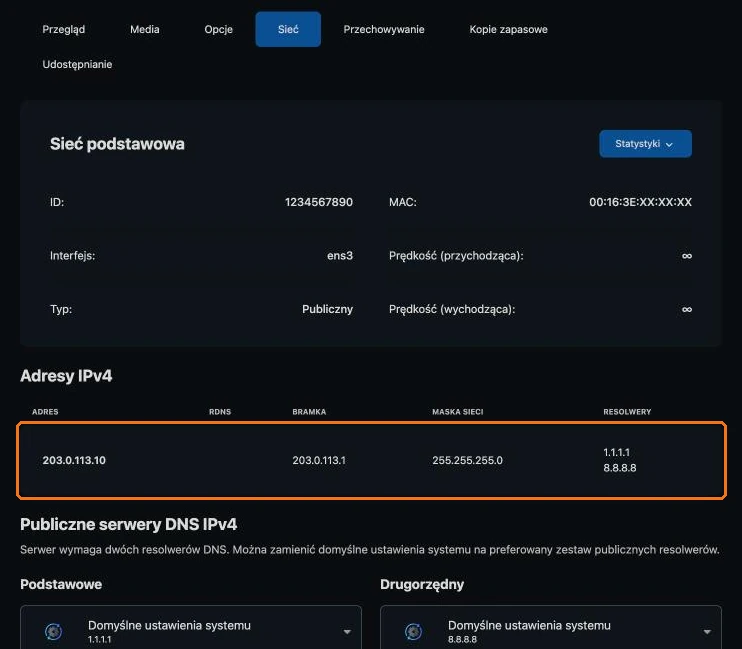
Task: Click the Sieć podstawowa heading
Action: pyautogui.click(x=117, y=144)
